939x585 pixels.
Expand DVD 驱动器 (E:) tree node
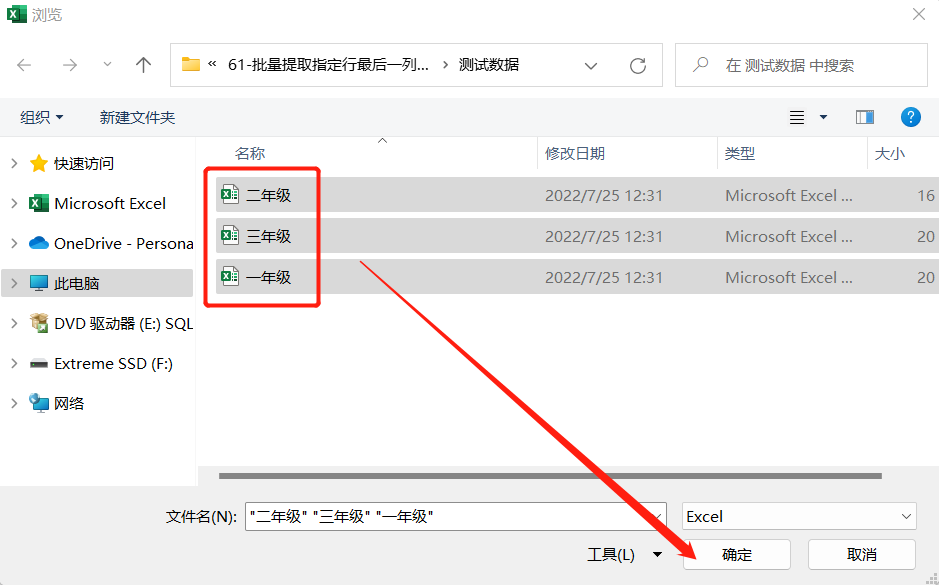(x=14, y=323)
